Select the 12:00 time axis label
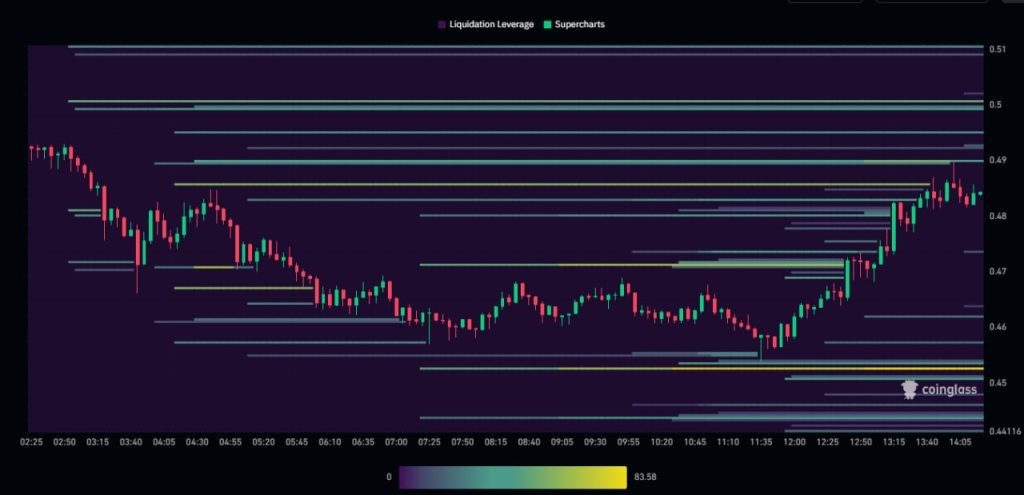 [795, 441]
